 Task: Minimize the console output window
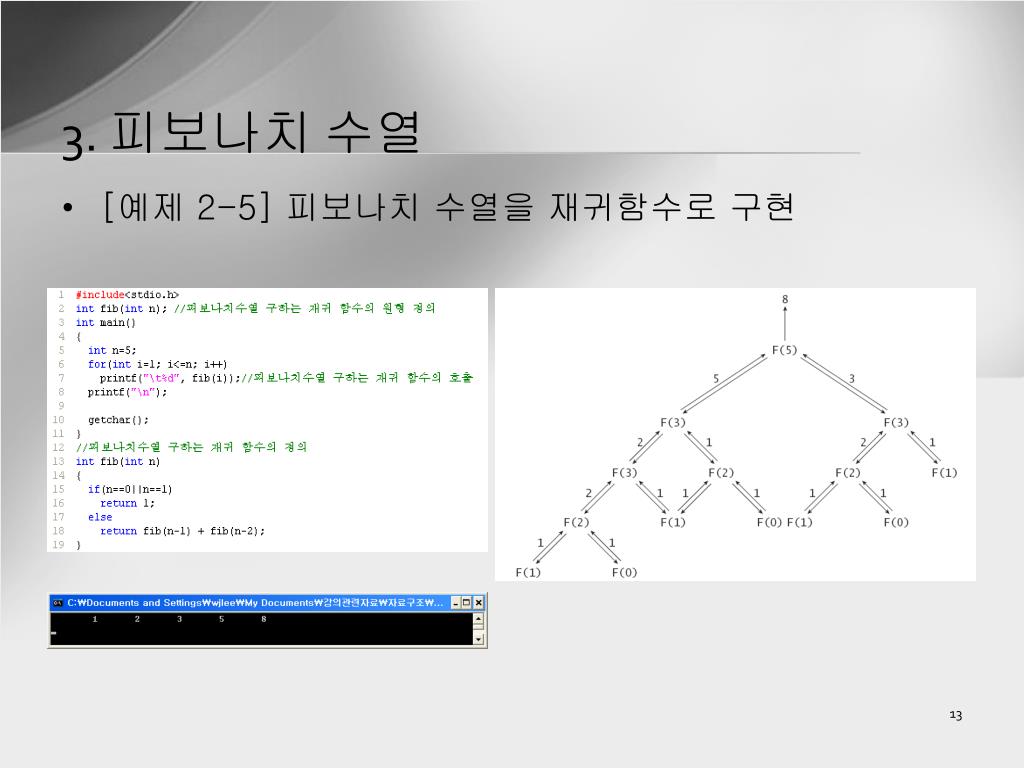tap(456, 603)
